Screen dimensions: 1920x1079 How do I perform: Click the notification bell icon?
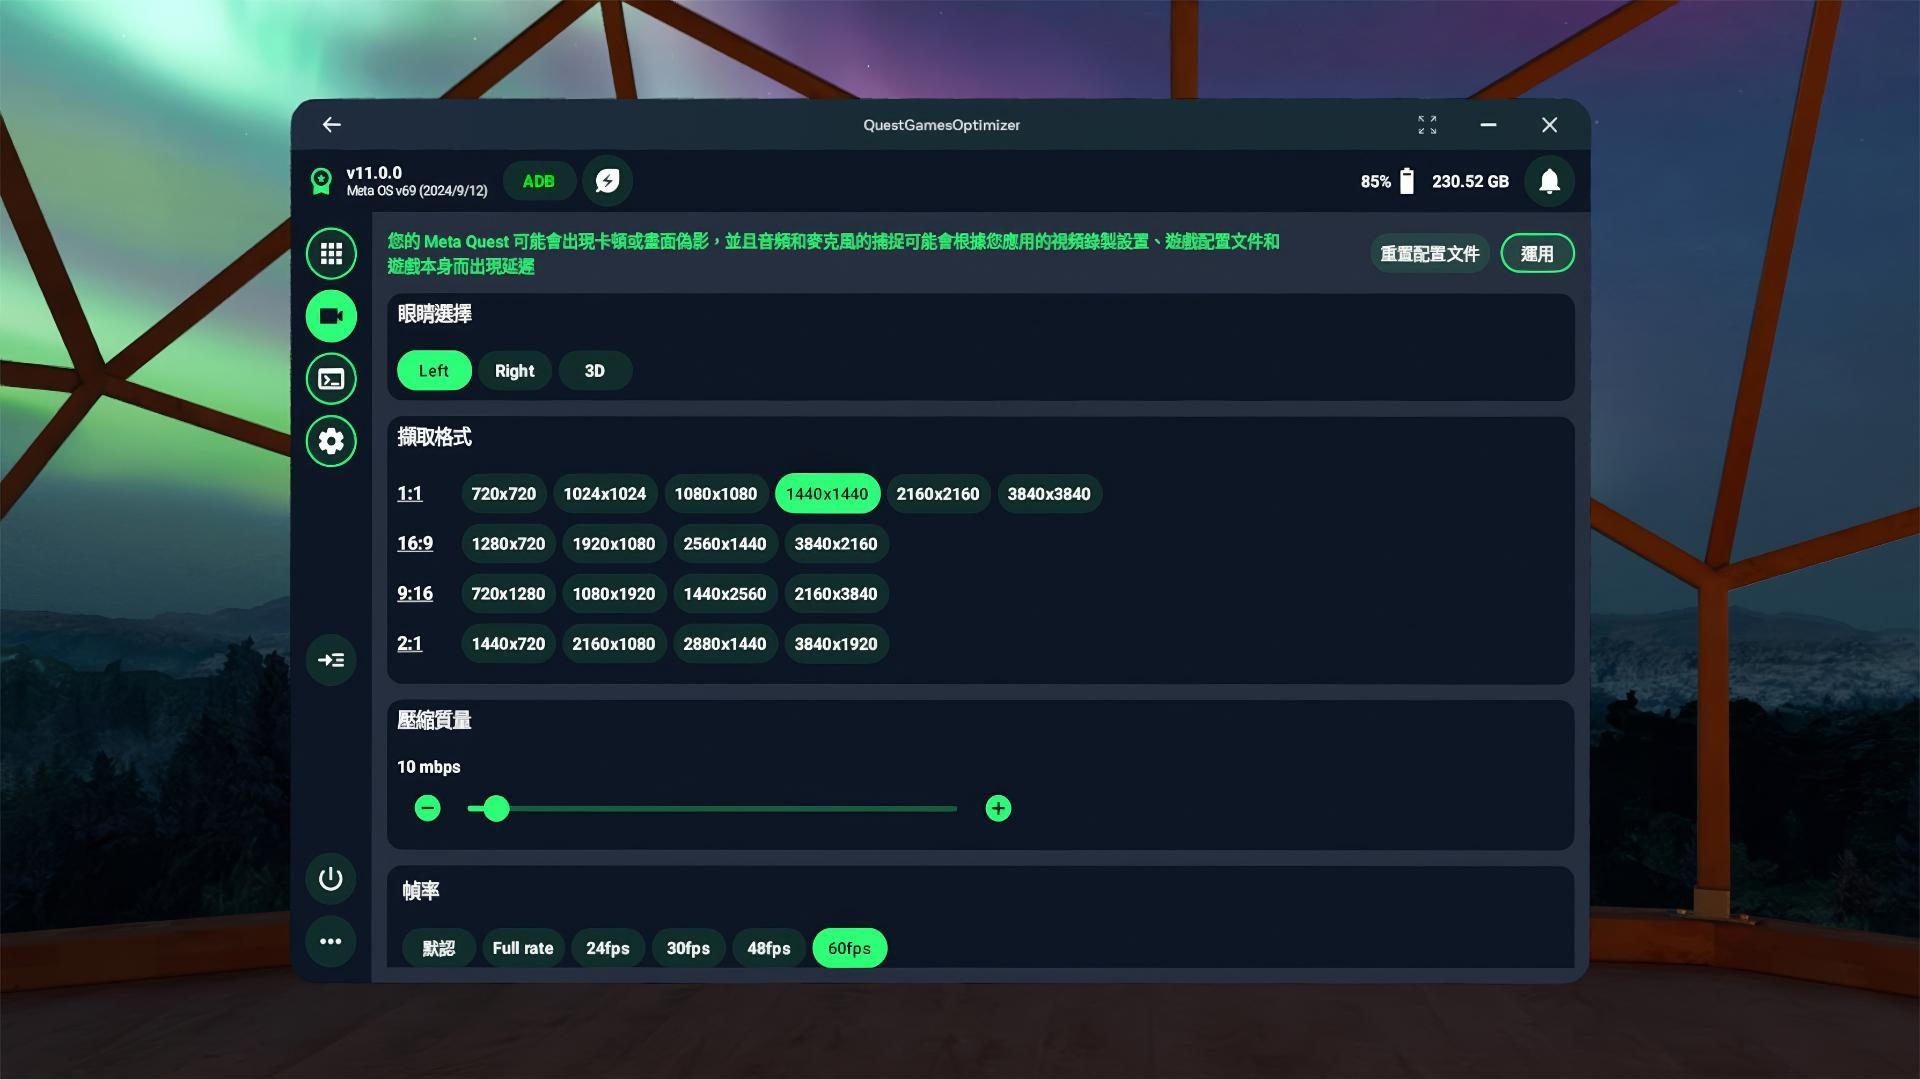point(1549,181)
